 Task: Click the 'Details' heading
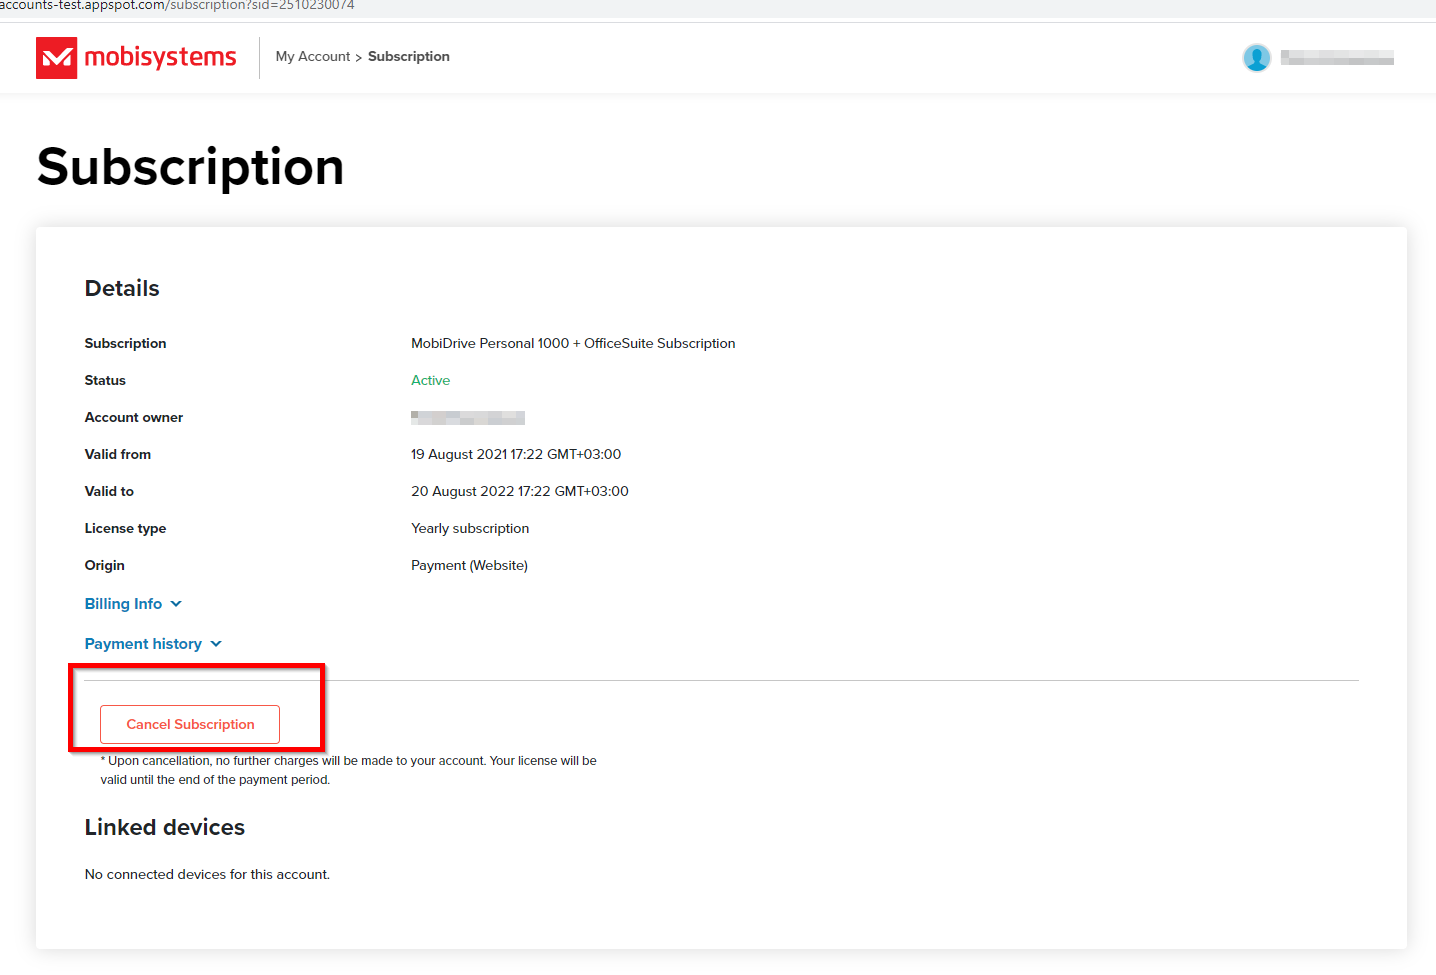coord(122,288)
